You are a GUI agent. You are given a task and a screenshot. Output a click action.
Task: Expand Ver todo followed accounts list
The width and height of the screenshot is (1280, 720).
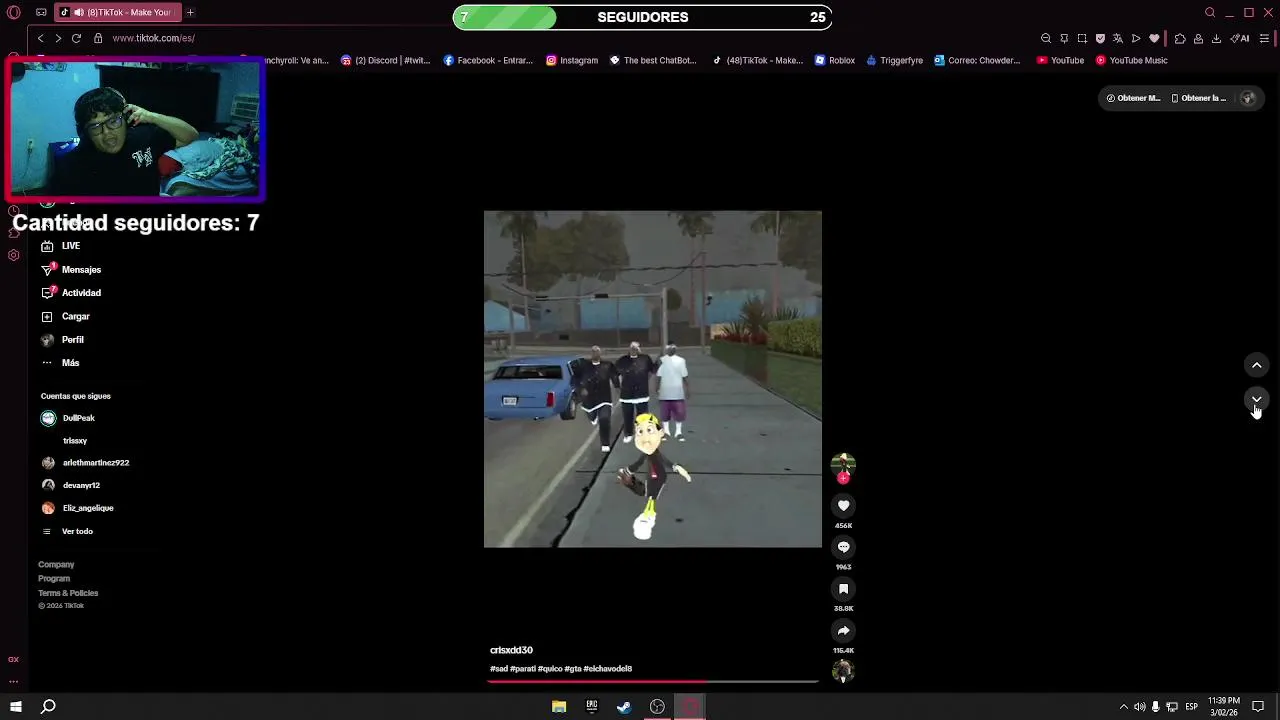click(x=67, y=531)
